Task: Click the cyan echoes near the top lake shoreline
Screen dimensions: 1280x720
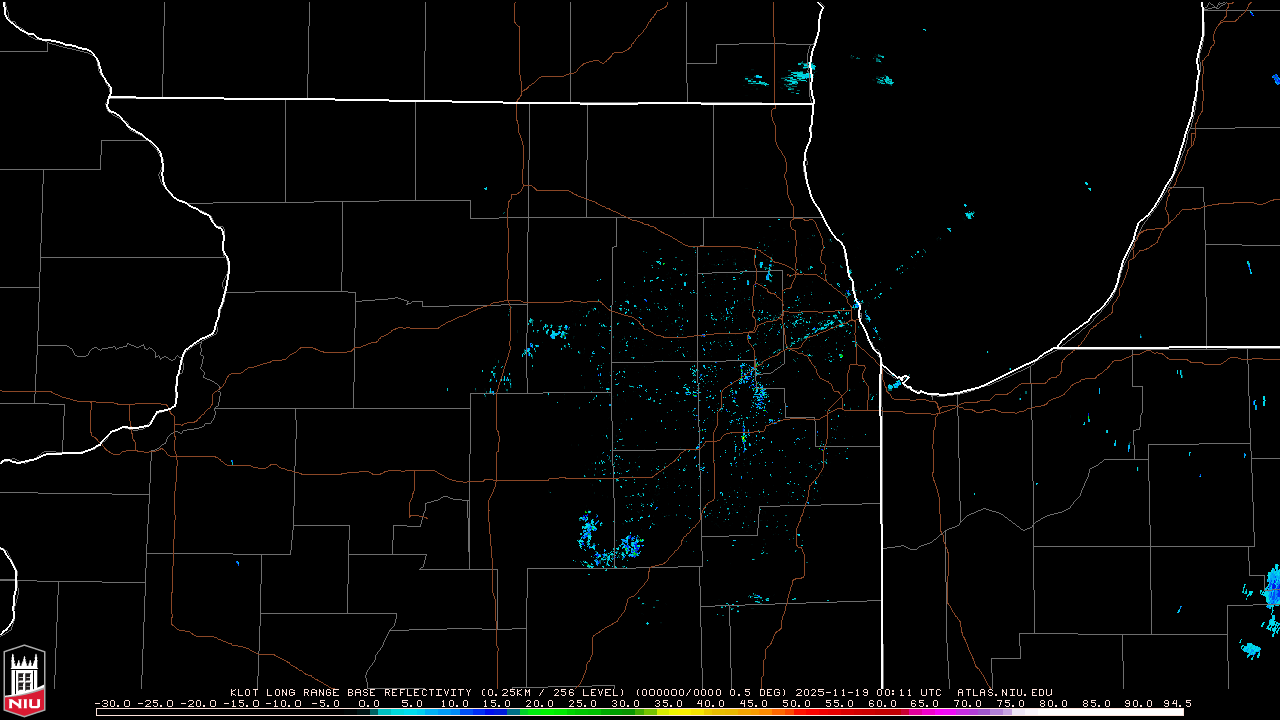Action: [800, 73]
